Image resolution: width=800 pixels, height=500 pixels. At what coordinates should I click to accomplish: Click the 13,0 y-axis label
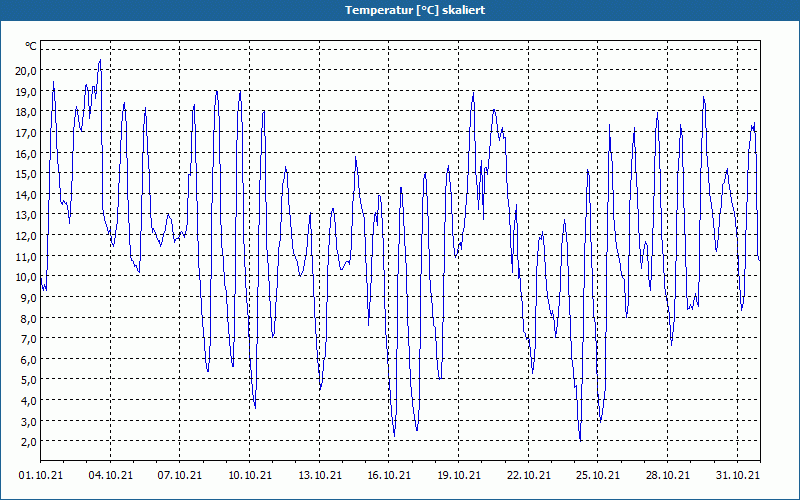point(26,215)
